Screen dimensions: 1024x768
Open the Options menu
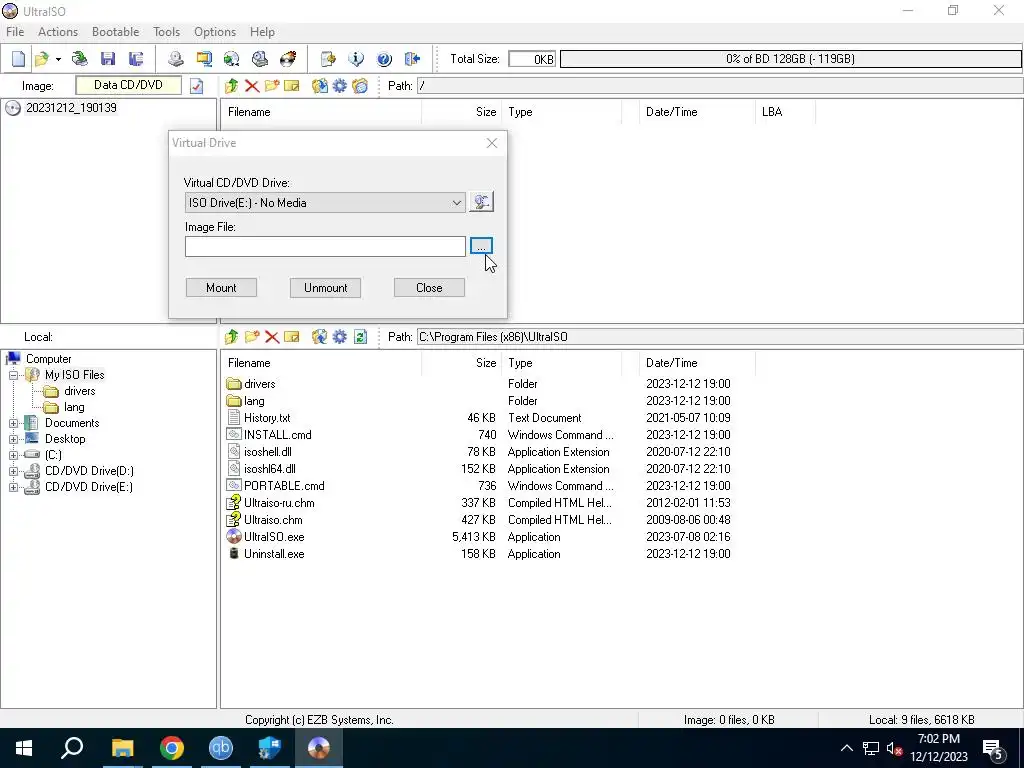pos(215,32)
